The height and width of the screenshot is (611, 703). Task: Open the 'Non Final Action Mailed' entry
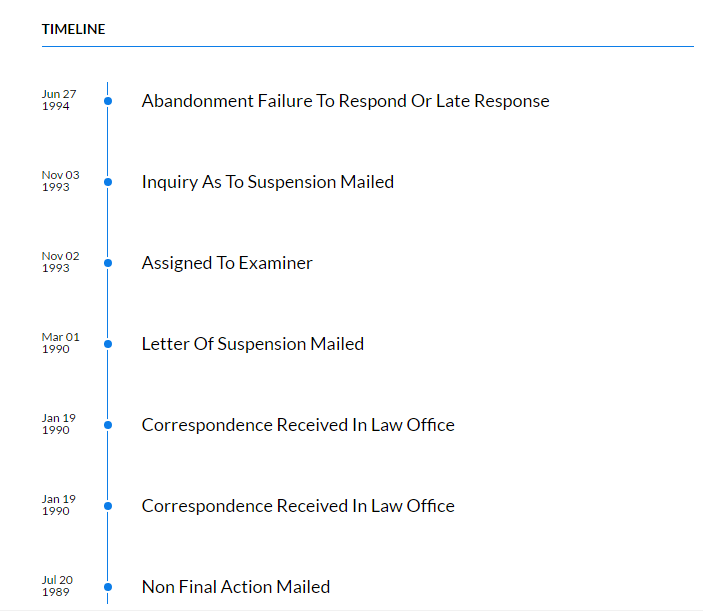(x=236, y=587)
